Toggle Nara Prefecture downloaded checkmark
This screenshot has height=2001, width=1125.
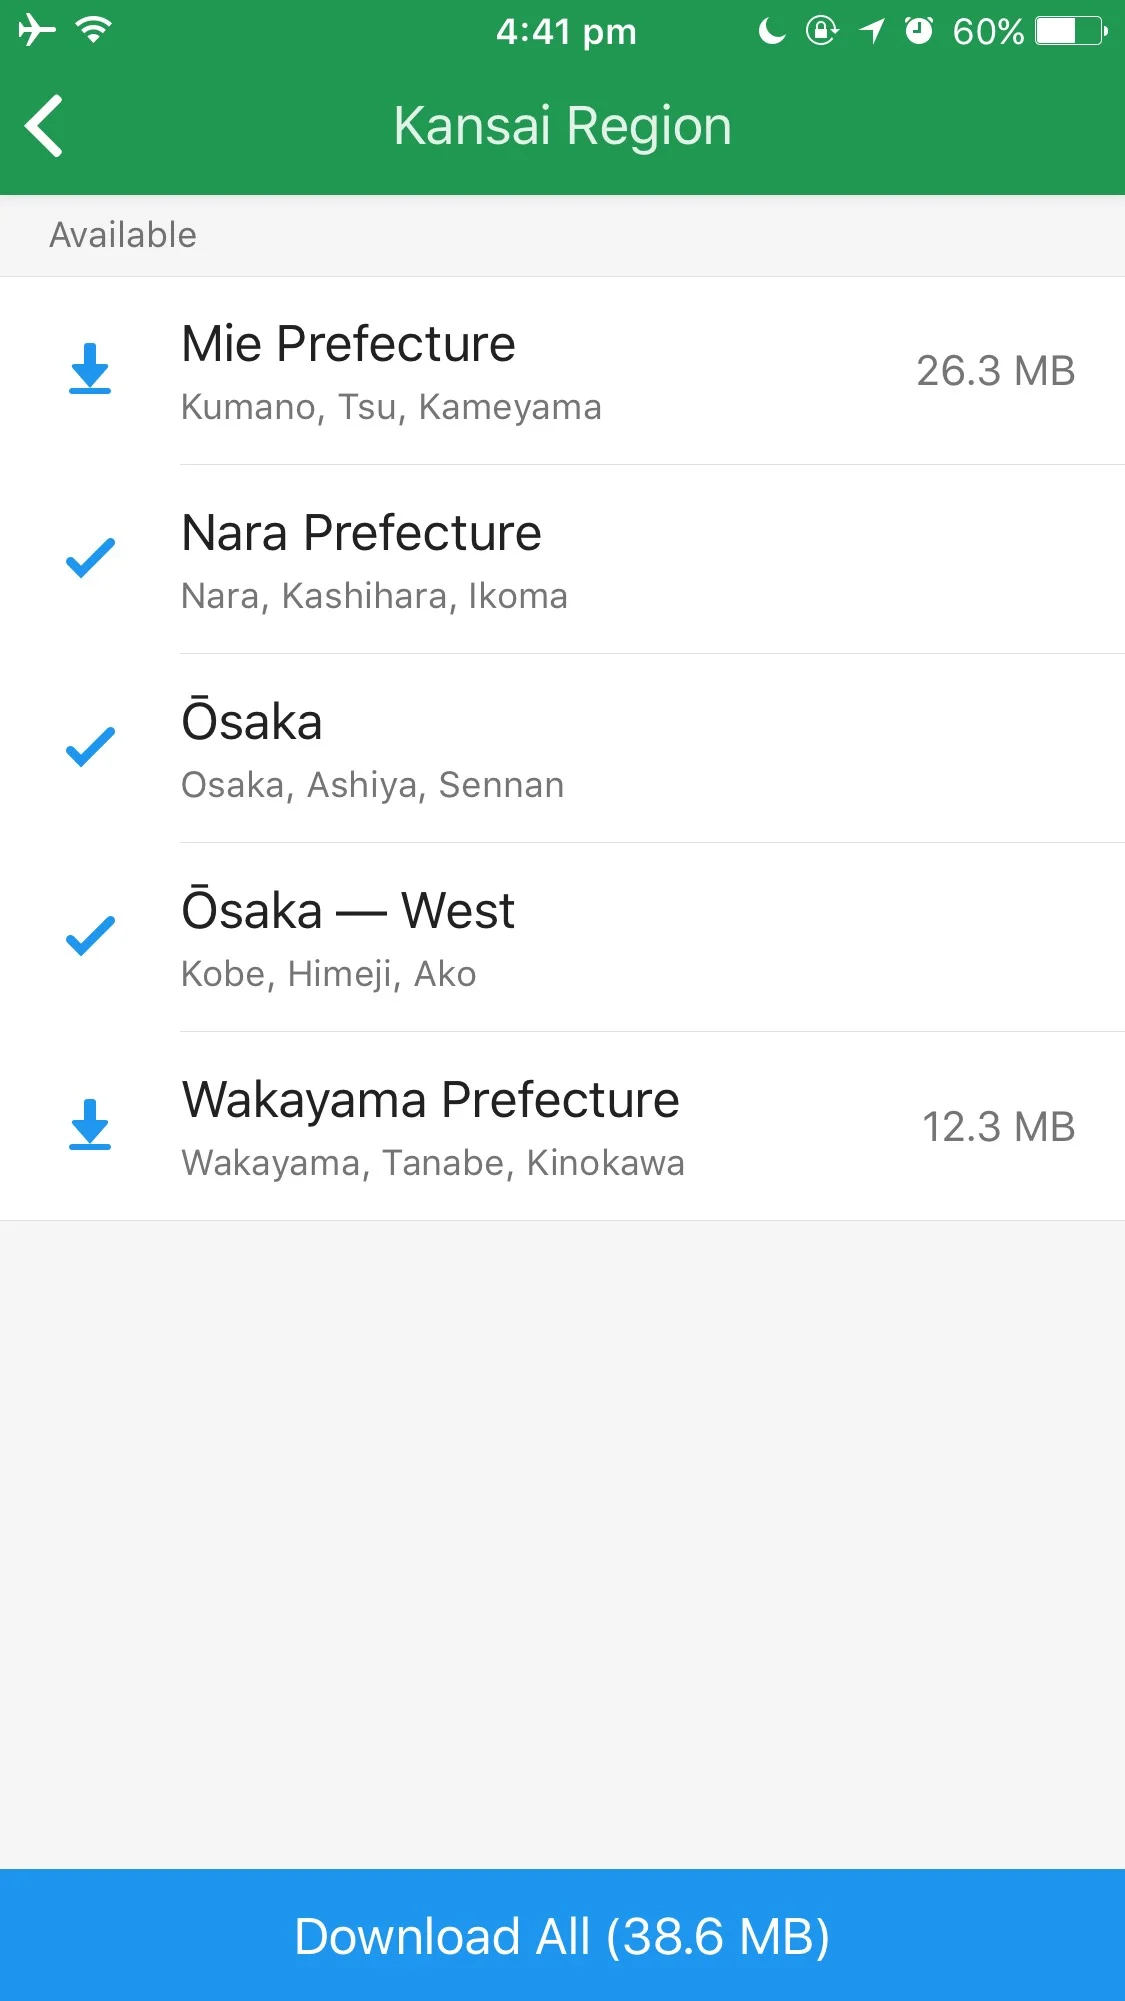click(x=90, y=558)
